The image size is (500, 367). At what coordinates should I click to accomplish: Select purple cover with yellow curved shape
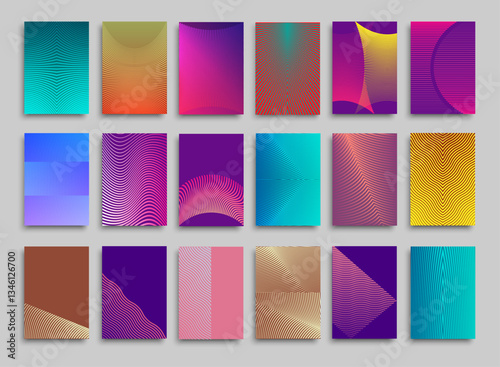coord(365,68)
